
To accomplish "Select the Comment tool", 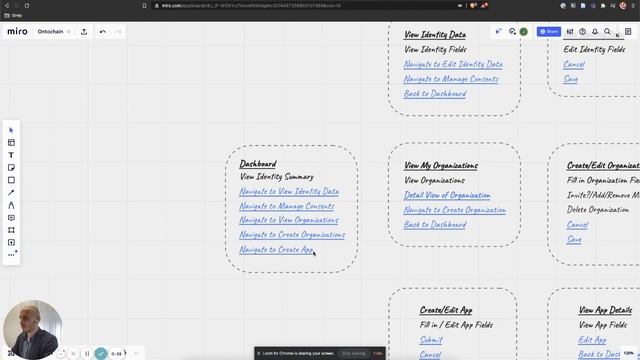I will click(11, 218).
